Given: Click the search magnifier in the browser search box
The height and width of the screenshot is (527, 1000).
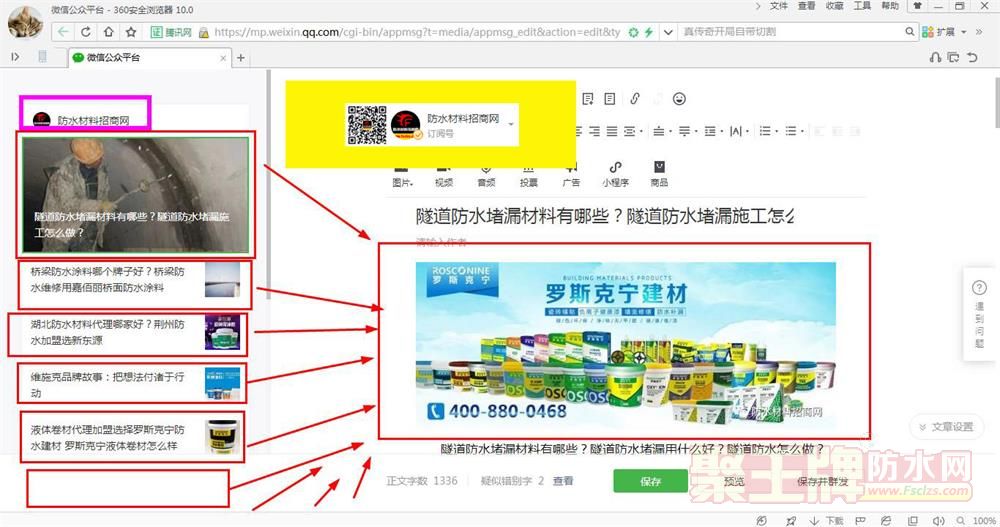Looking at the screenshot, I should pos(909,31).
